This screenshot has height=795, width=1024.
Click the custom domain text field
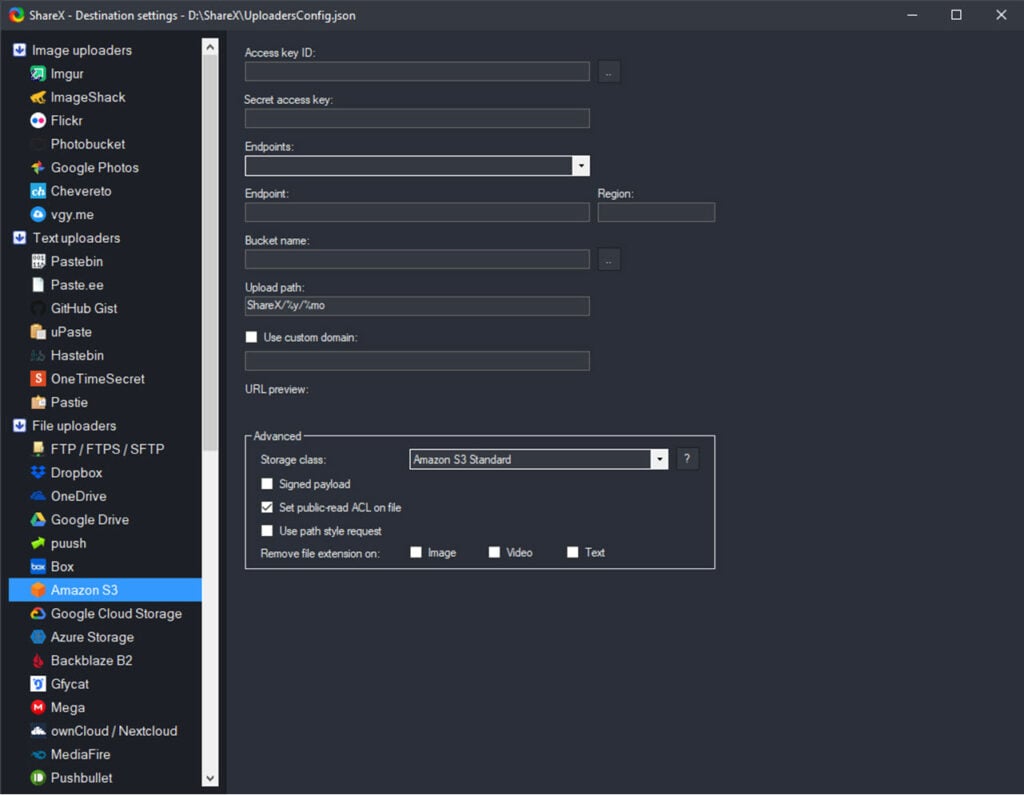pos(417,361)
